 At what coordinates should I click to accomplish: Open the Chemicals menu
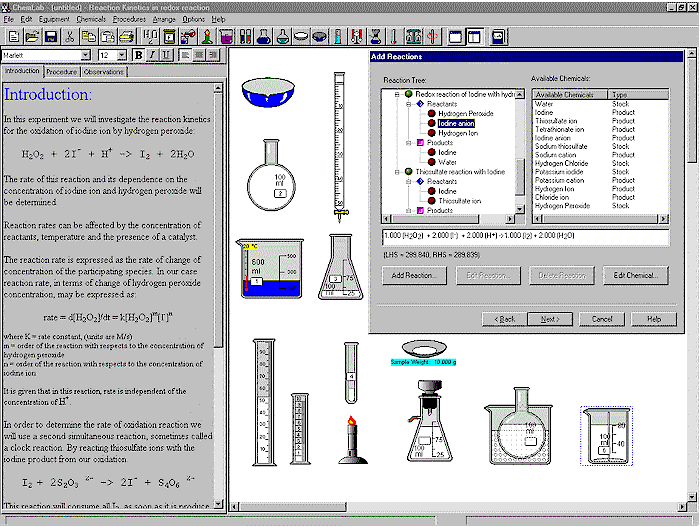(91, 19)
